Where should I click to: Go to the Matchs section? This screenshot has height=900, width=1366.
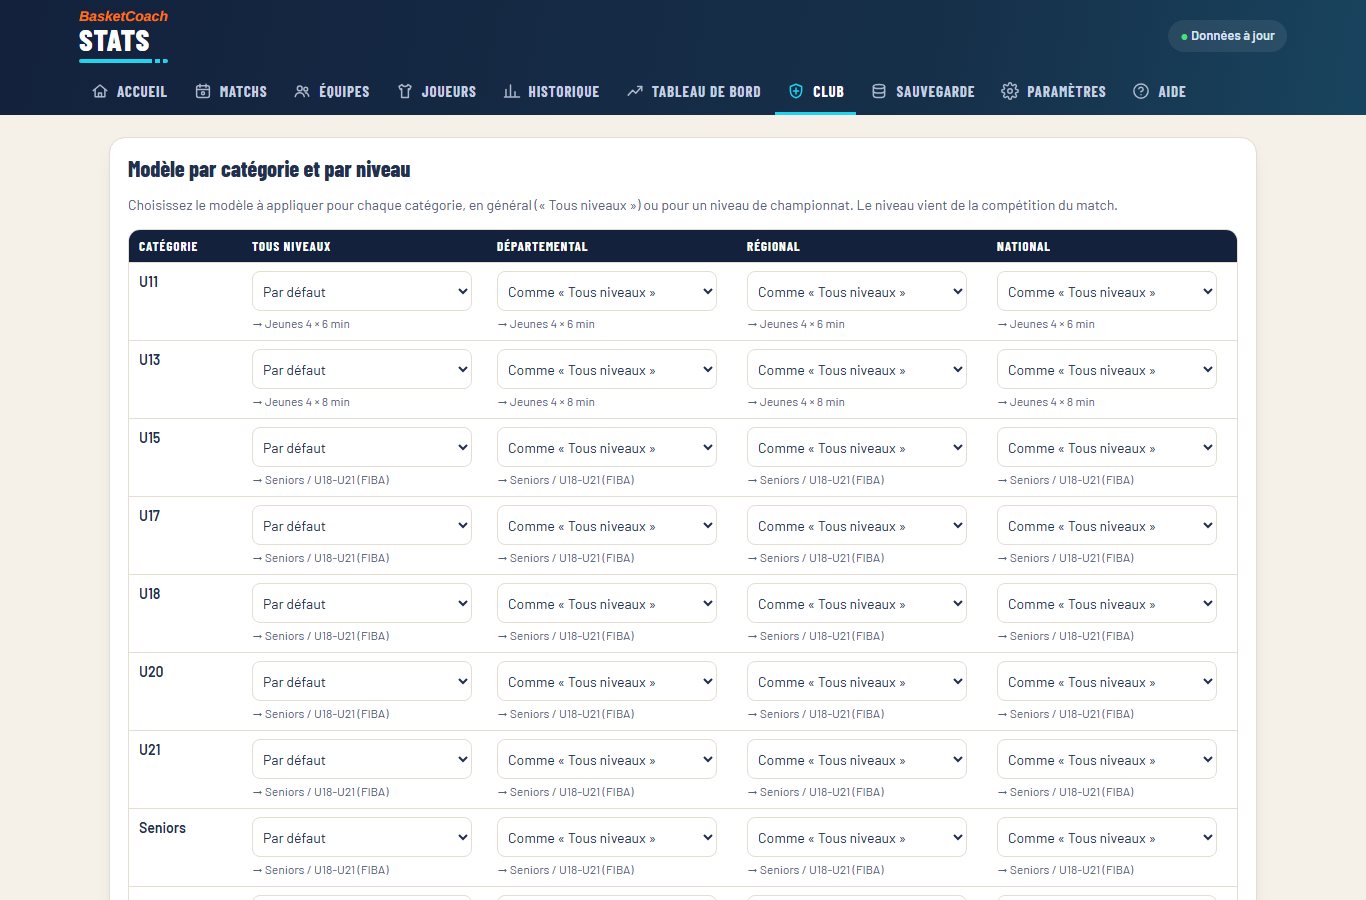pos(231,91)
